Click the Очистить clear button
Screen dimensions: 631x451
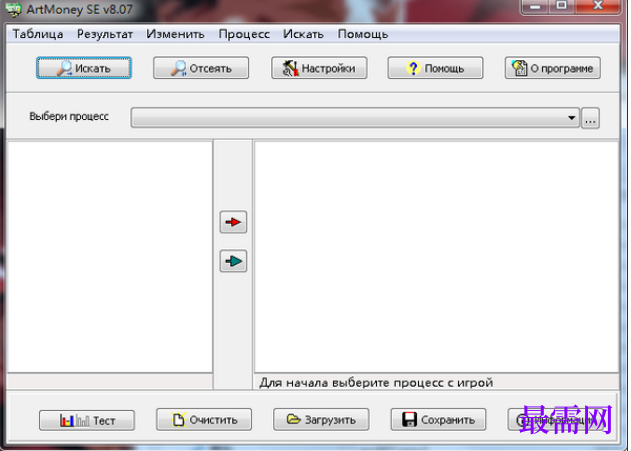click(x=204, y=420)
